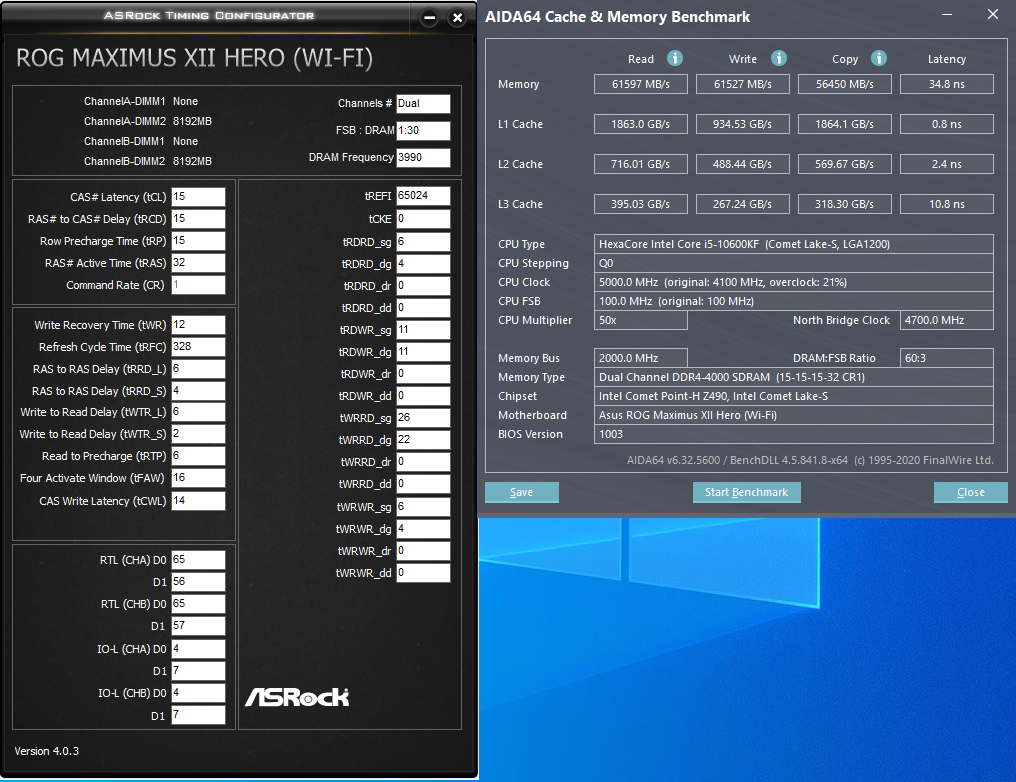
Task: Click the CPU Clock value 5000.0 MHz
Action: pos(794,282)
